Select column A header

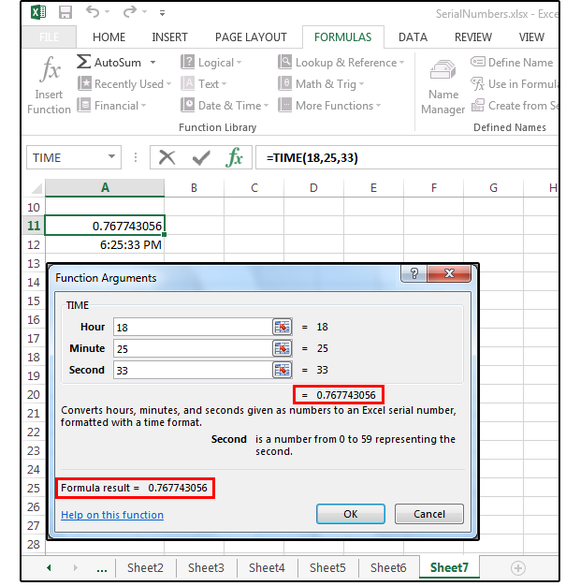click(105, 188)
